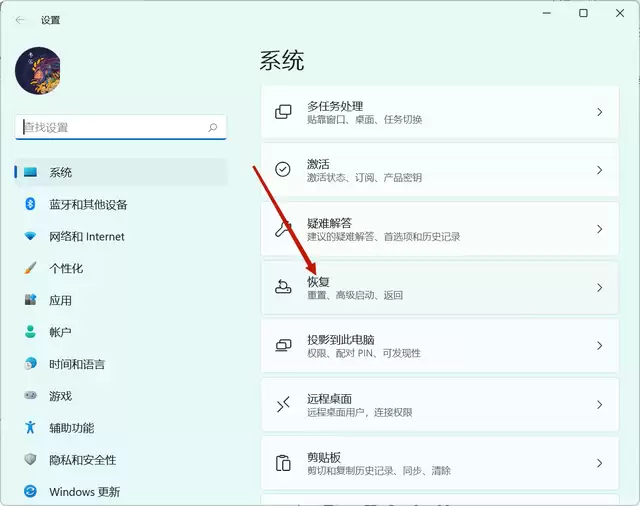Select 时间和语言 in the sidebar

[x=77, y=364]
